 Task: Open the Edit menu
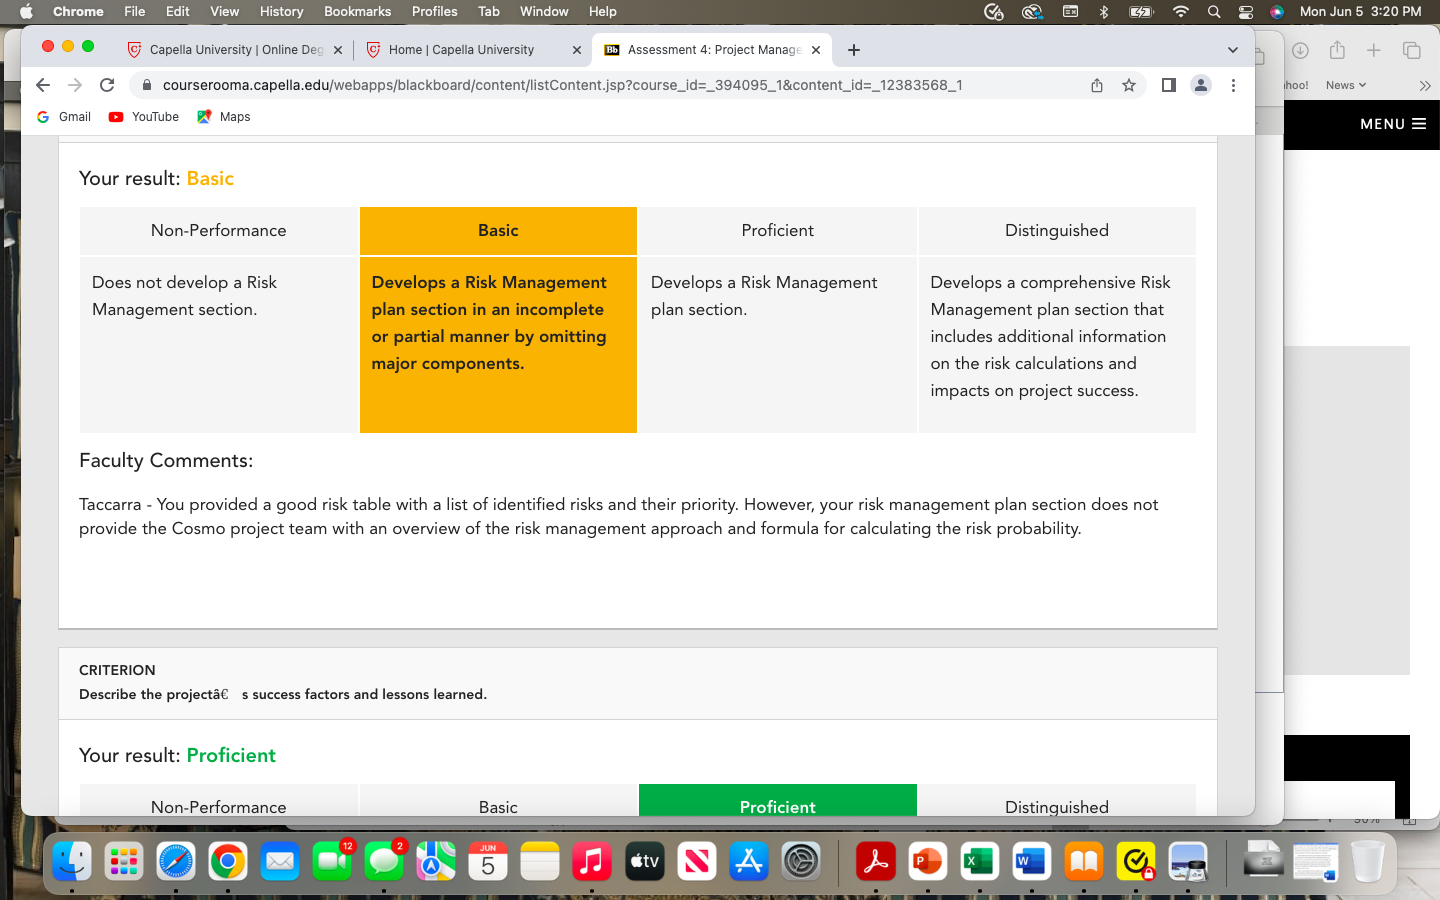(178, 11)
